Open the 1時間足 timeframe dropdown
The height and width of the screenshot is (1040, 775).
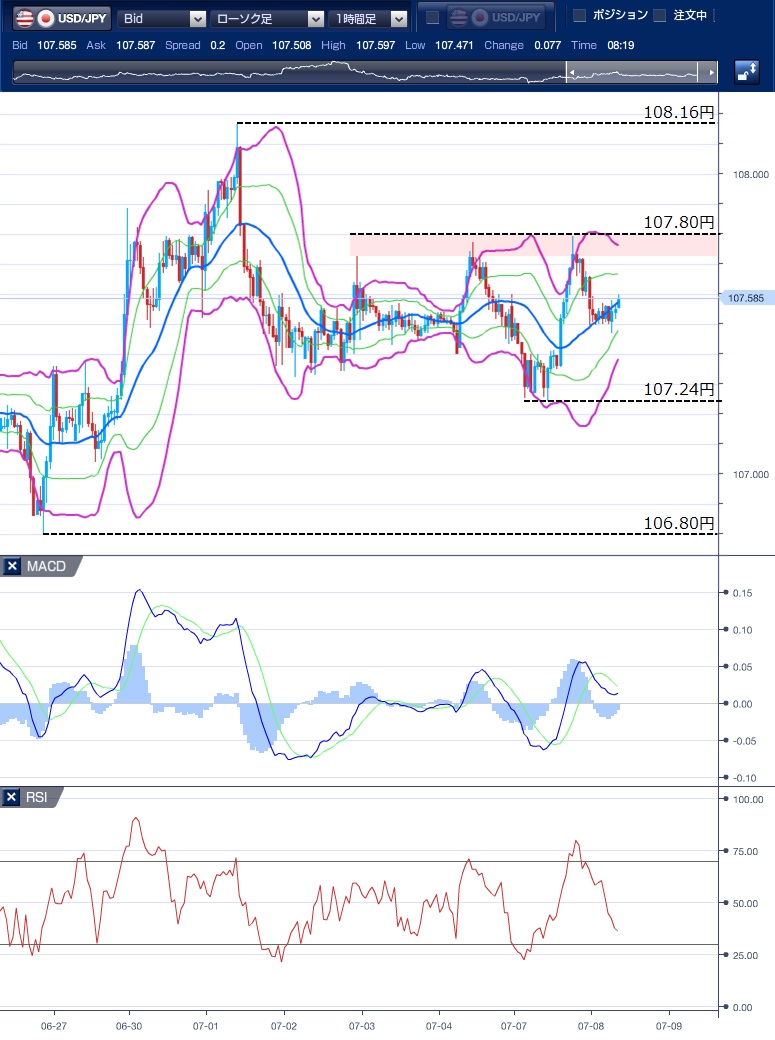coord(370,18)
